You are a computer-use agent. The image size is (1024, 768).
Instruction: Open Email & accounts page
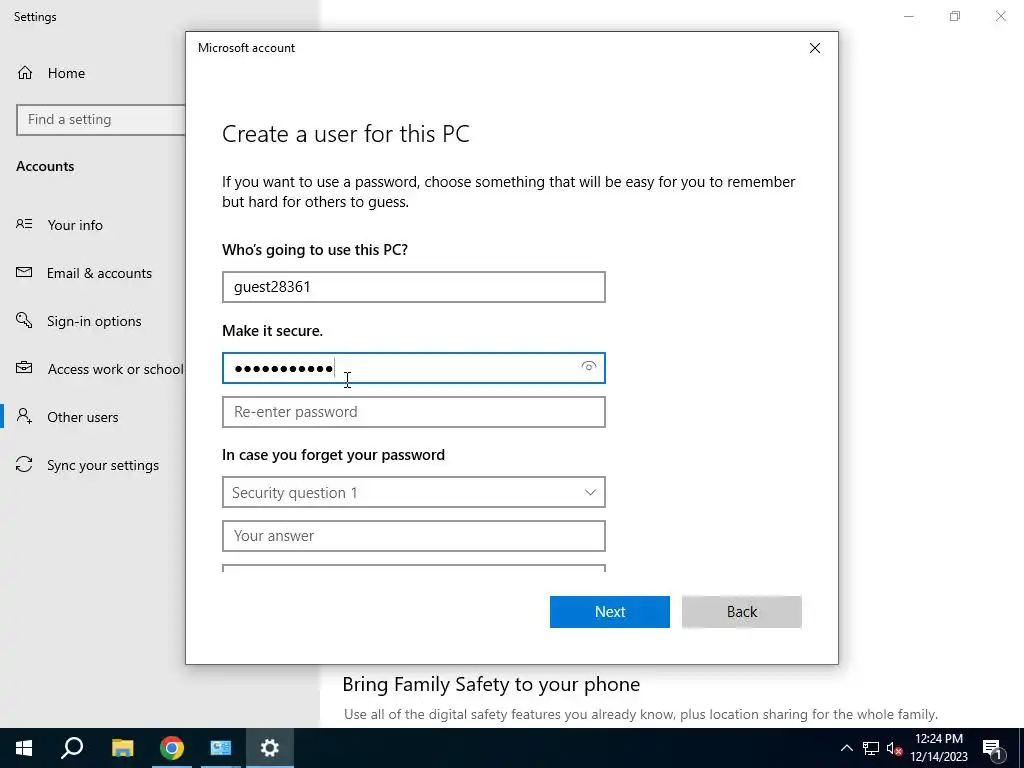click(99, 274)
